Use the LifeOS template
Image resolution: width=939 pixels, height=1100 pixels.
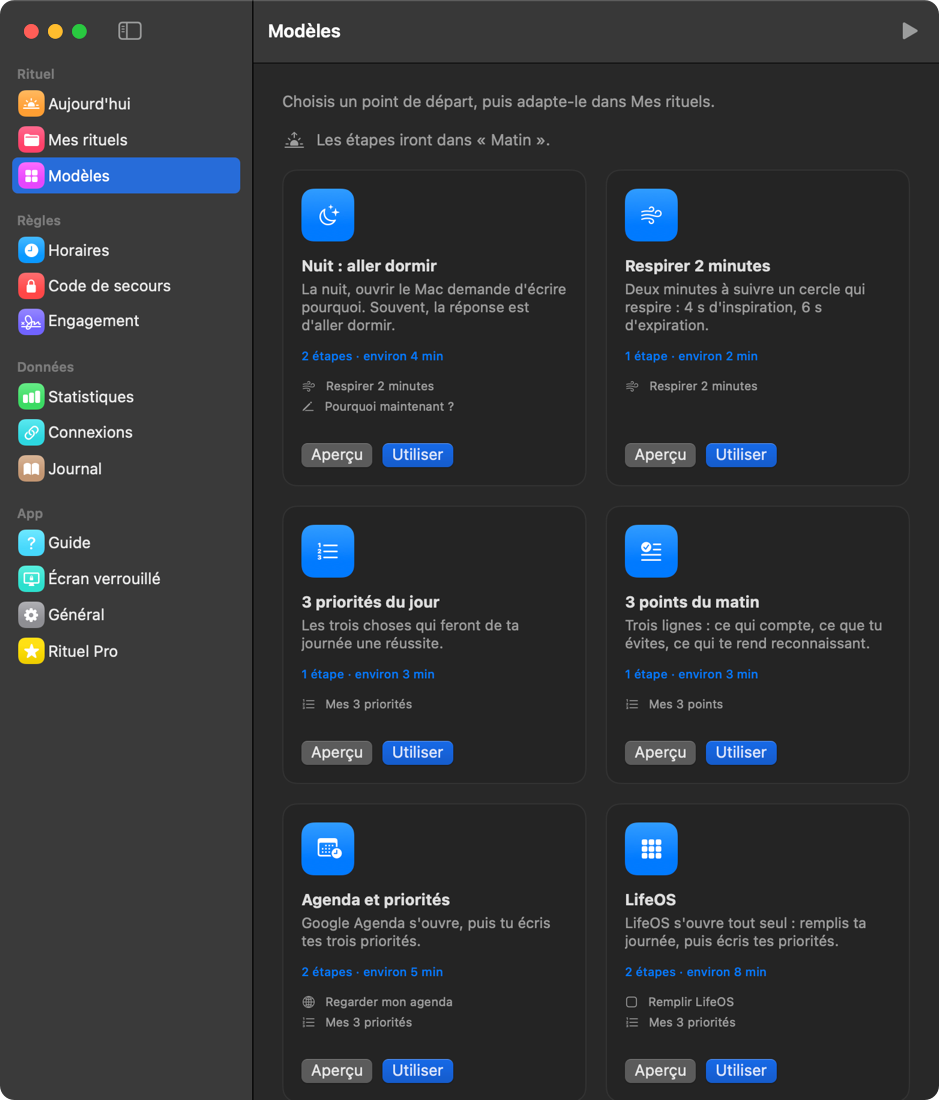(741, 1071)
